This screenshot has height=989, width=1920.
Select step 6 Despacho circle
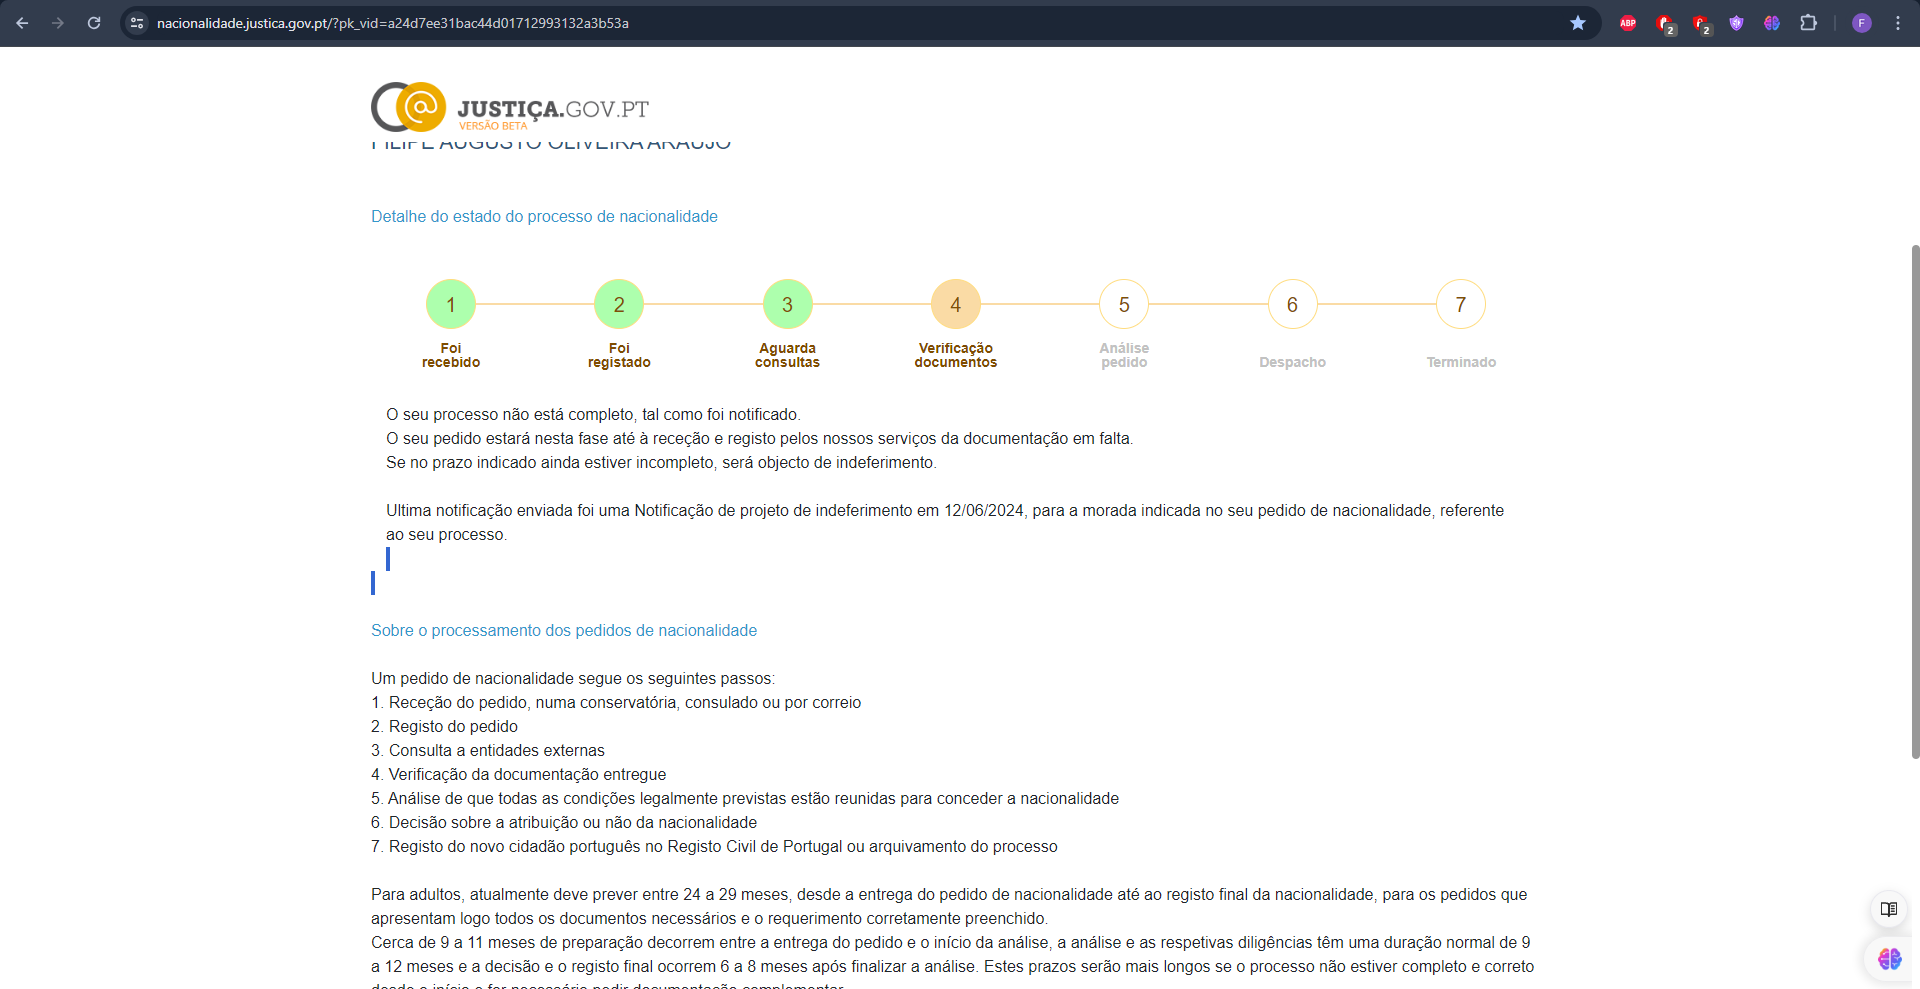point(1292,304)
